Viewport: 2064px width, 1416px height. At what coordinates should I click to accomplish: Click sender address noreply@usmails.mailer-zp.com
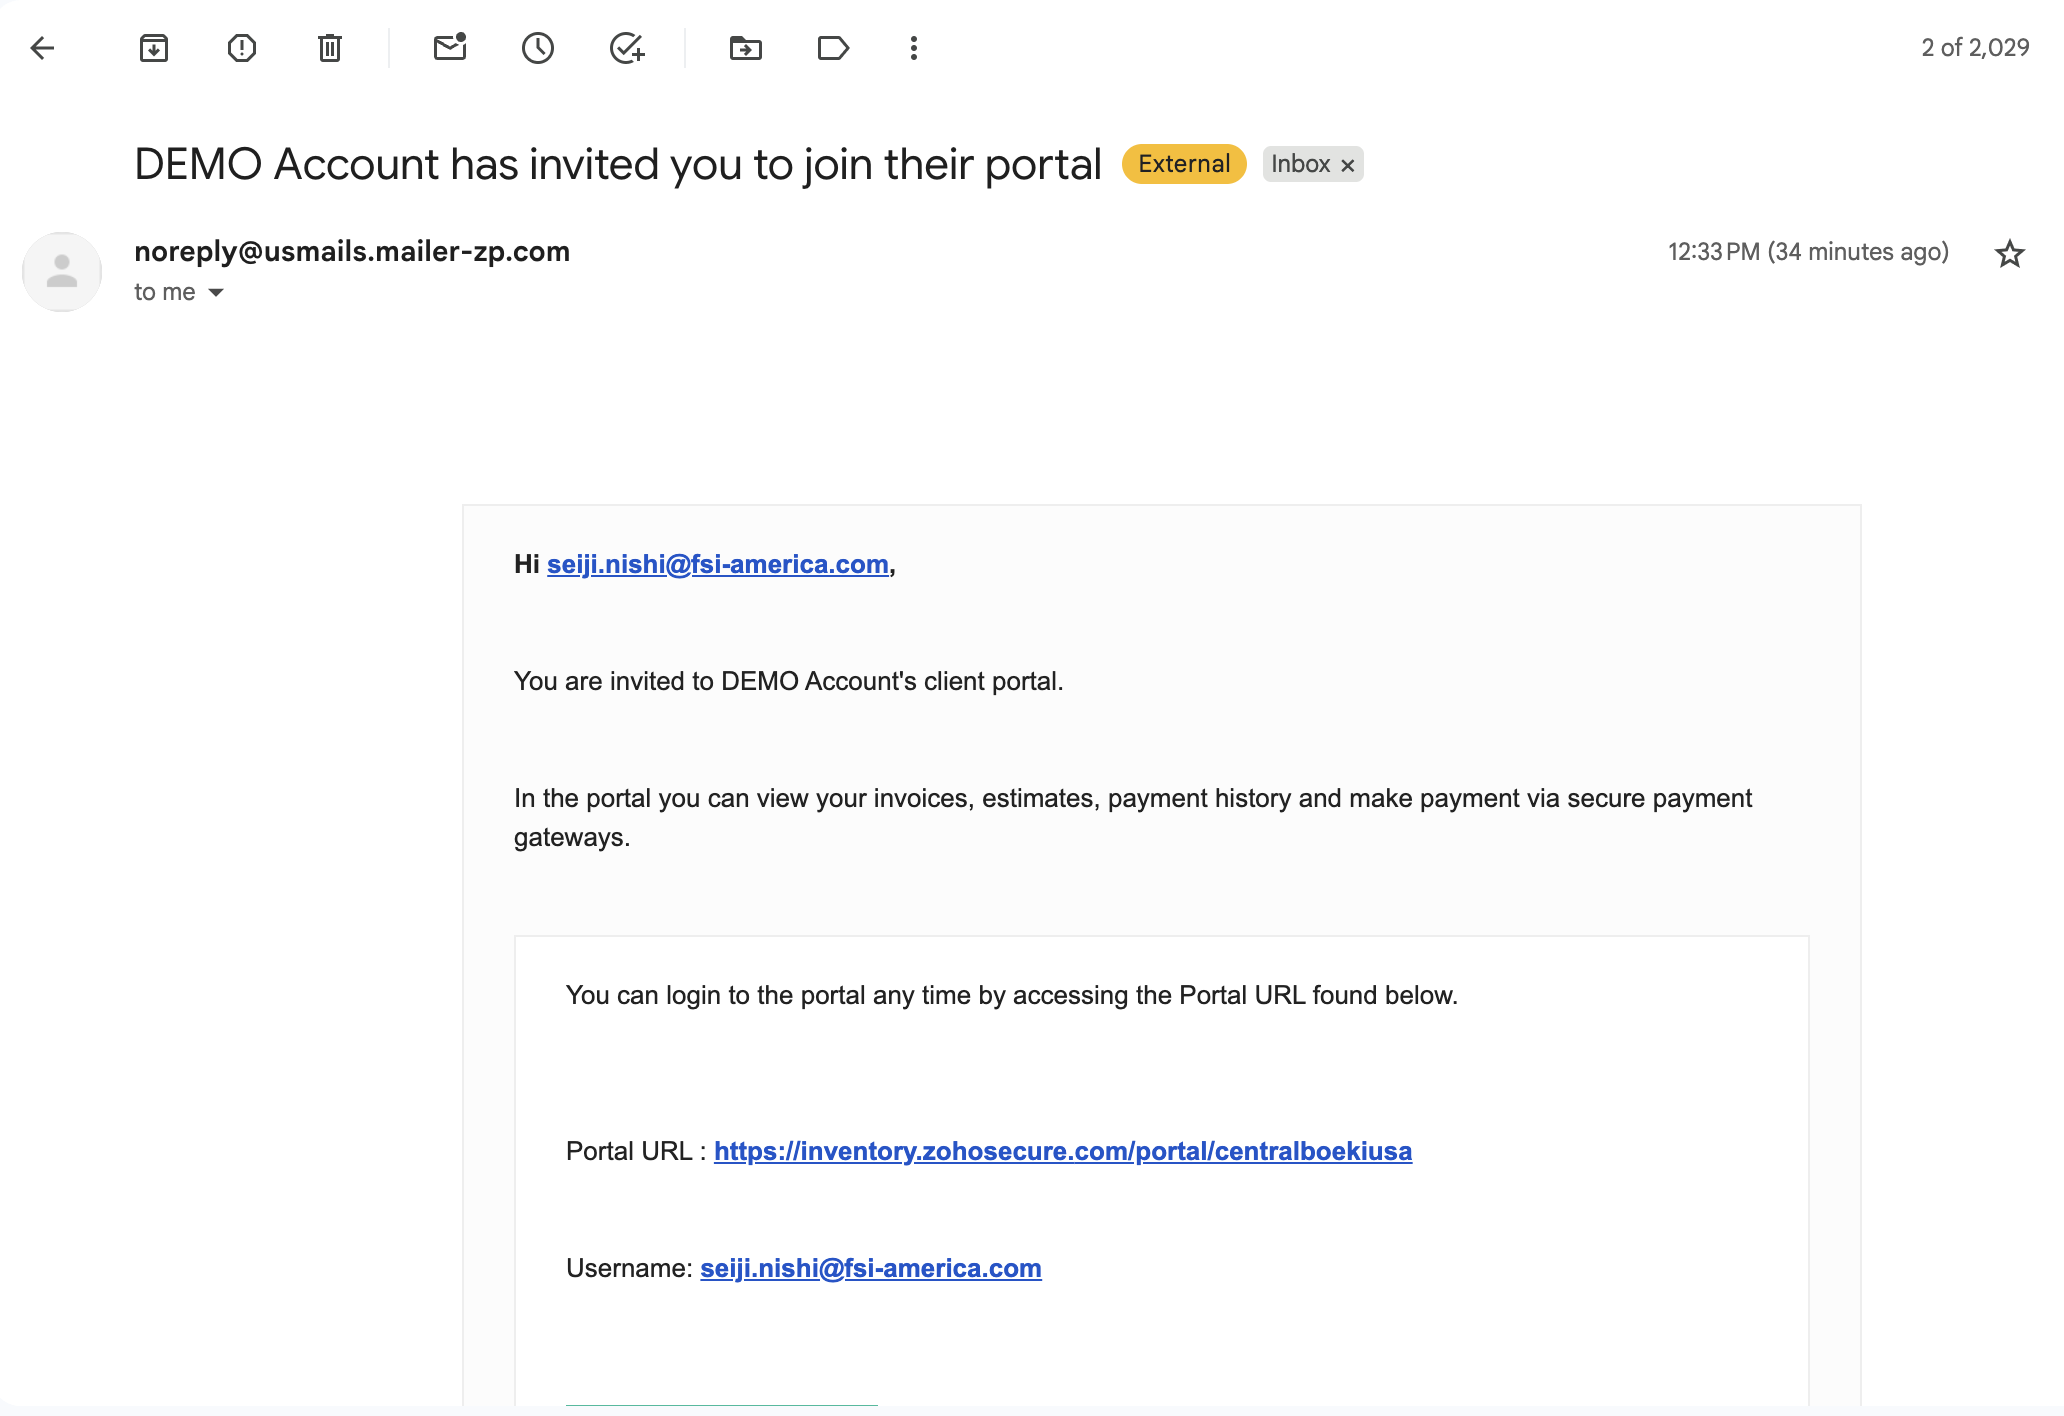click(352, 251)
